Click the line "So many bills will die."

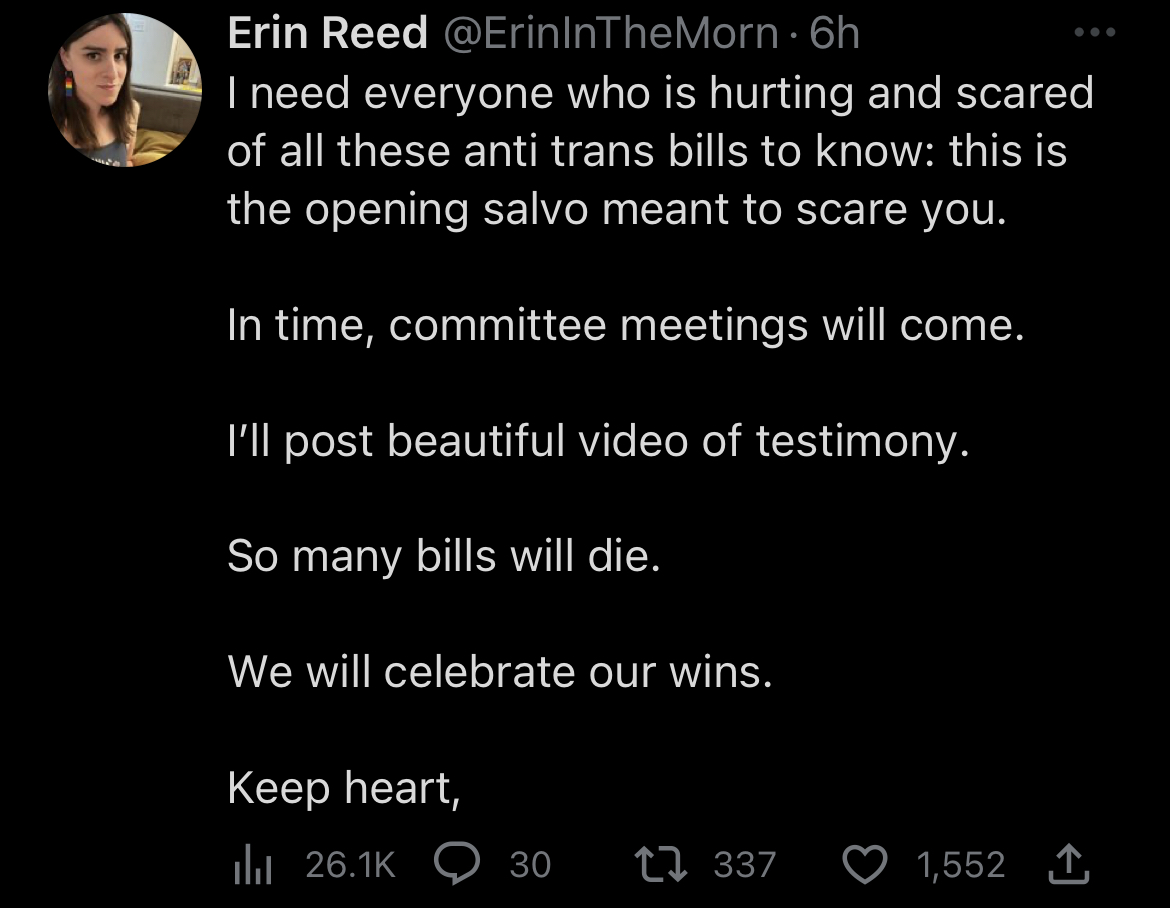tap(444, 556)
